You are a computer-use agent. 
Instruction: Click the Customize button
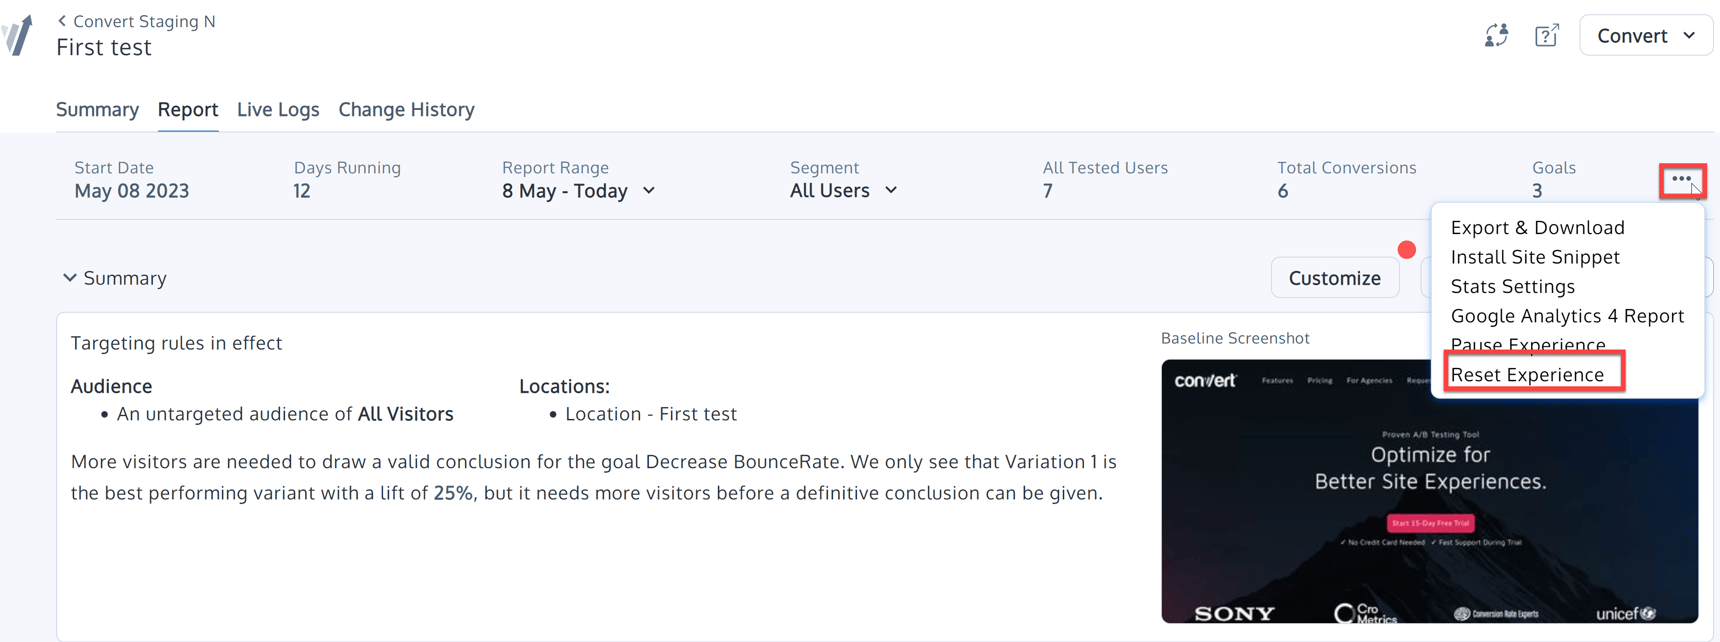click(1334, 278)
